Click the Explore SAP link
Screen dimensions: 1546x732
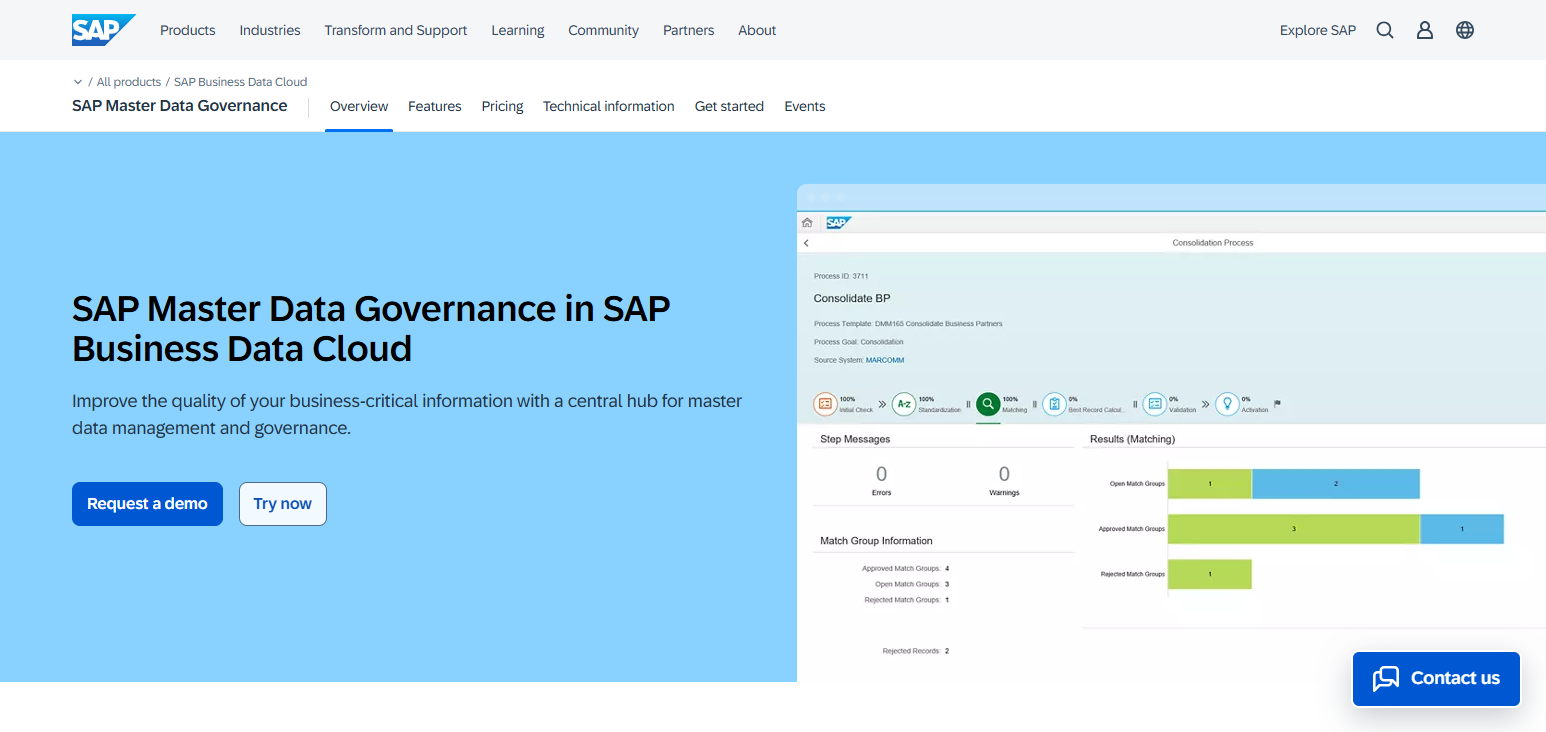[x=1318, y=30]
